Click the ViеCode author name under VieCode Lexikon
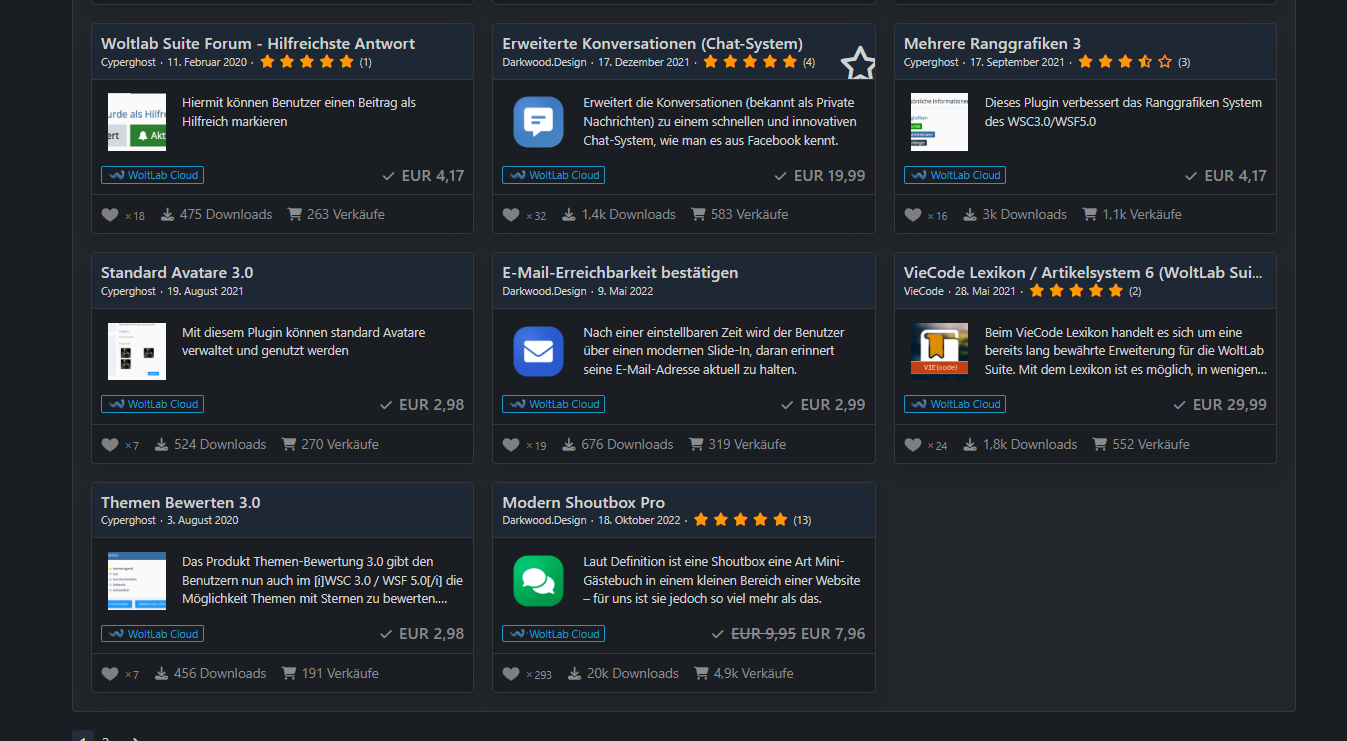This screenshot has width=1347, height=741. [x=923, y=291]
